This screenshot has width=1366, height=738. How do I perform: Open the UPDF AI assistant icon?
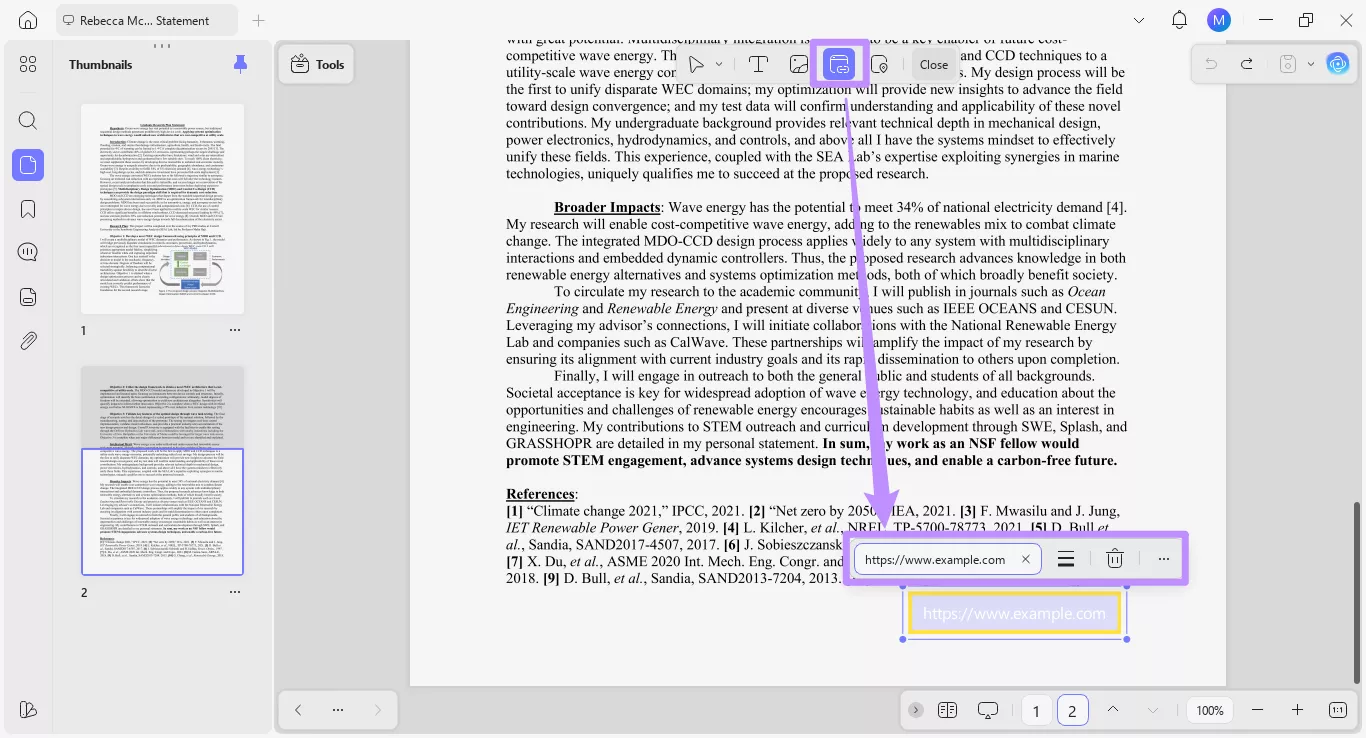coord(1338,64)
